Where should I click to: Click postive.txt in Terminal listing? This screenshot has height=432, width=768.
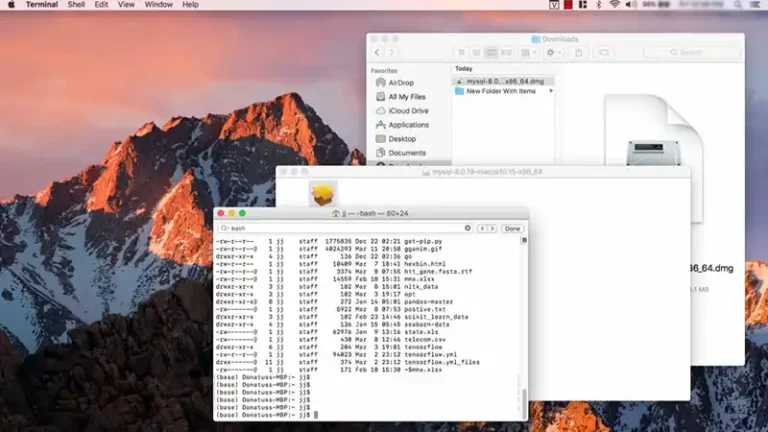(x=425, y=309)
